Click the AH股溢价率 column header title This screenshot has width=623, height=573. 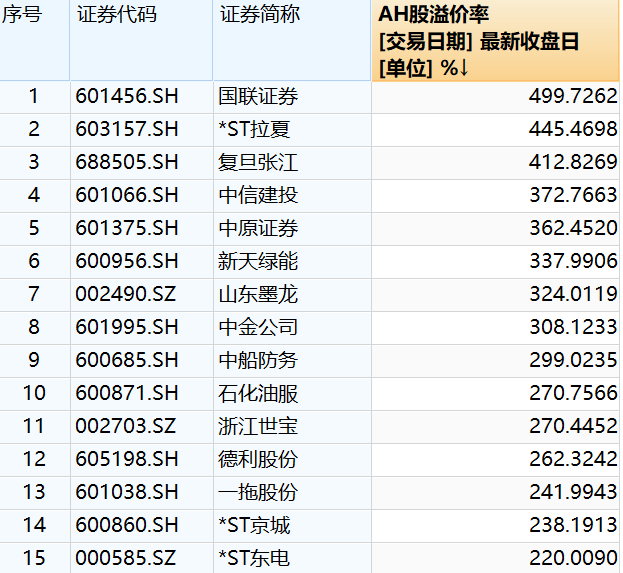pyautogui.click(x=434, y=15)
